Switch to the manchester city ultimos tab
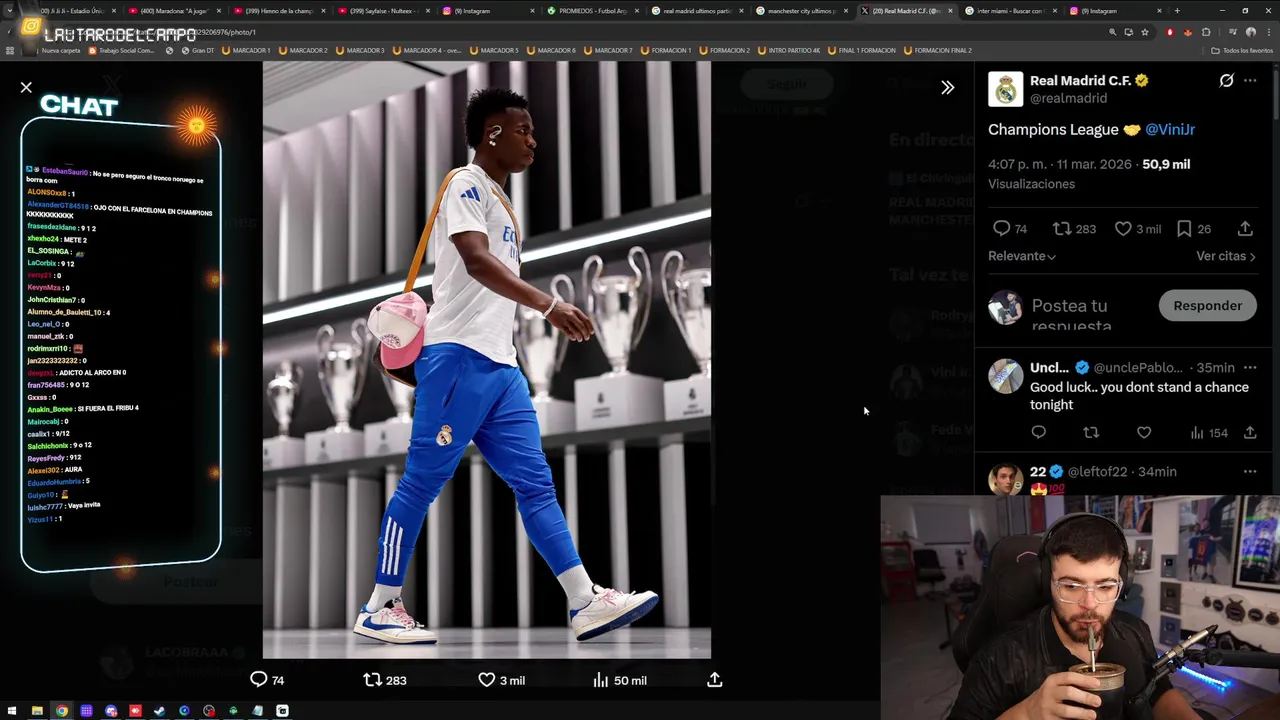 pos(800,11)
